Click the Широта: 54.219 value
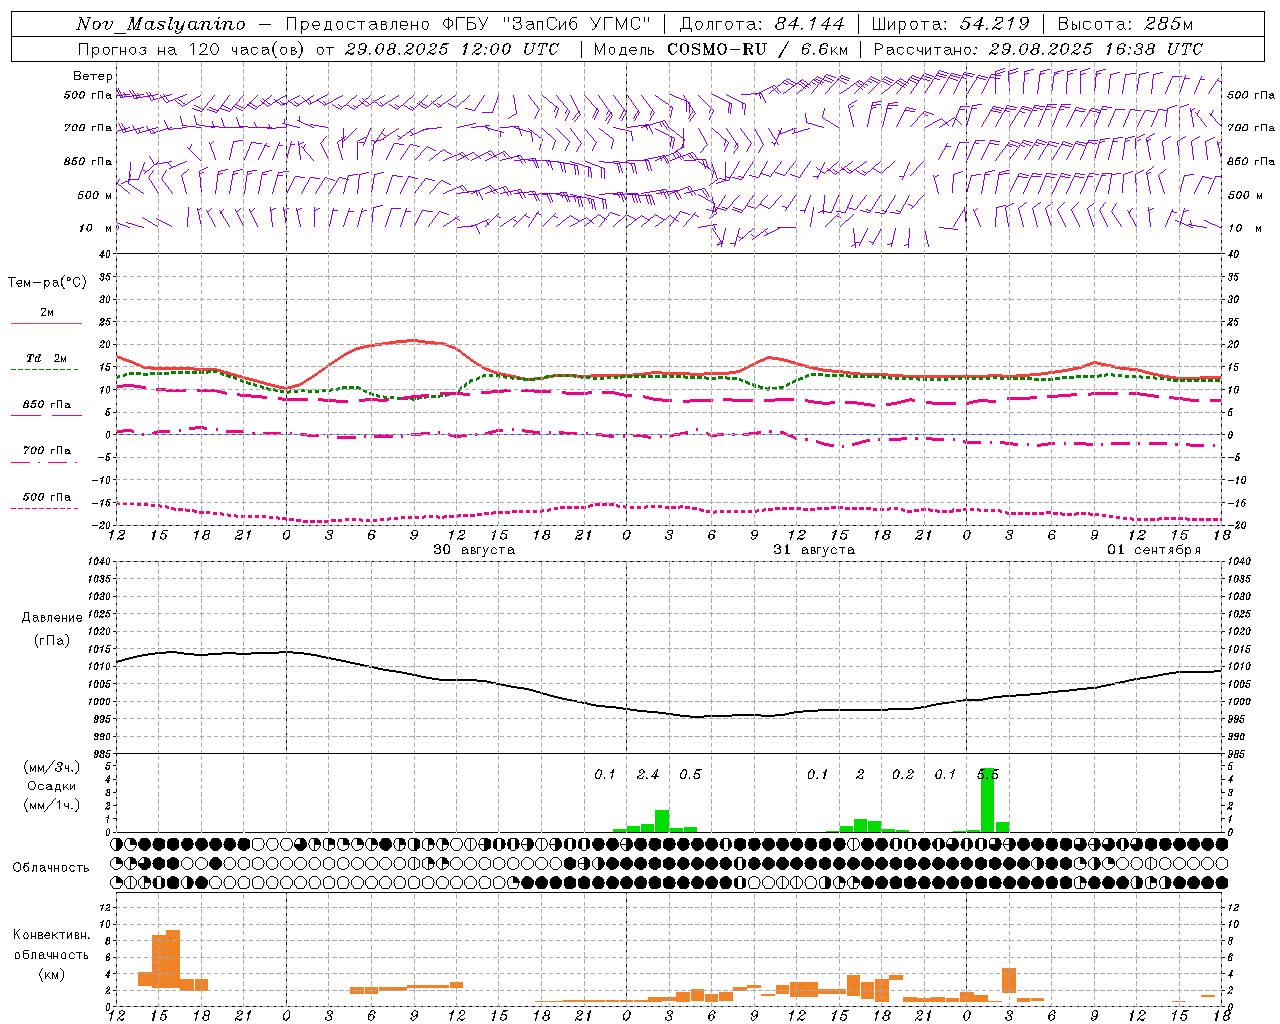This screenshot has width=1280, height=1024. coord(951,24)
